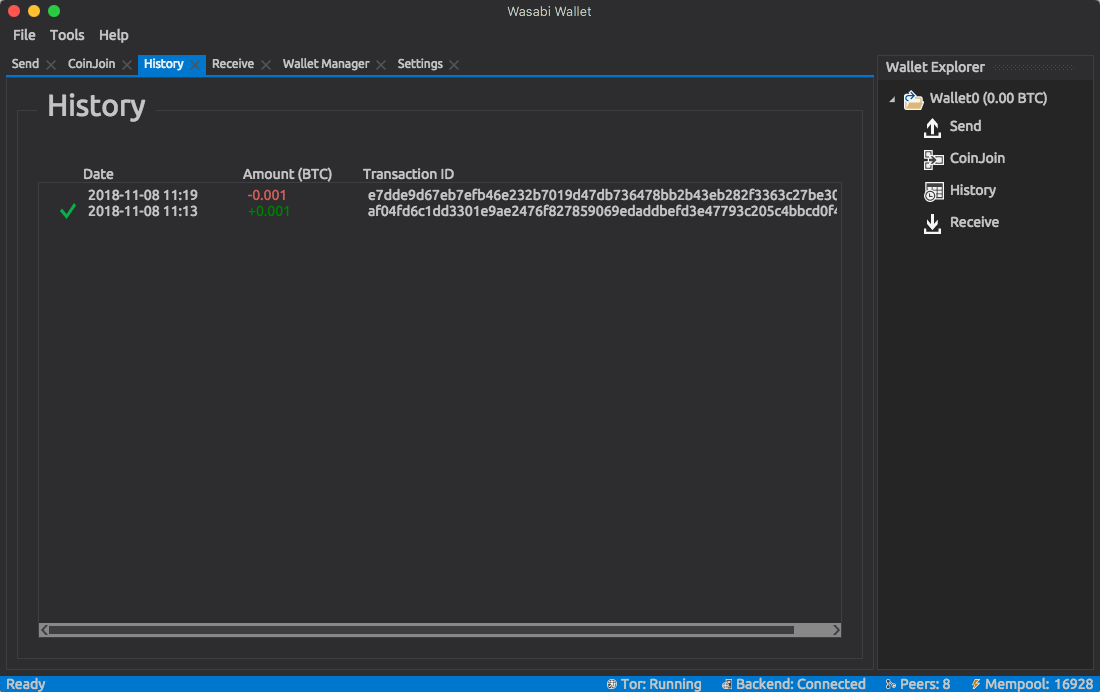1100x692 pixels.
Task: Click the Wallet Explorer panel title
Action: (x=935, y=67)
